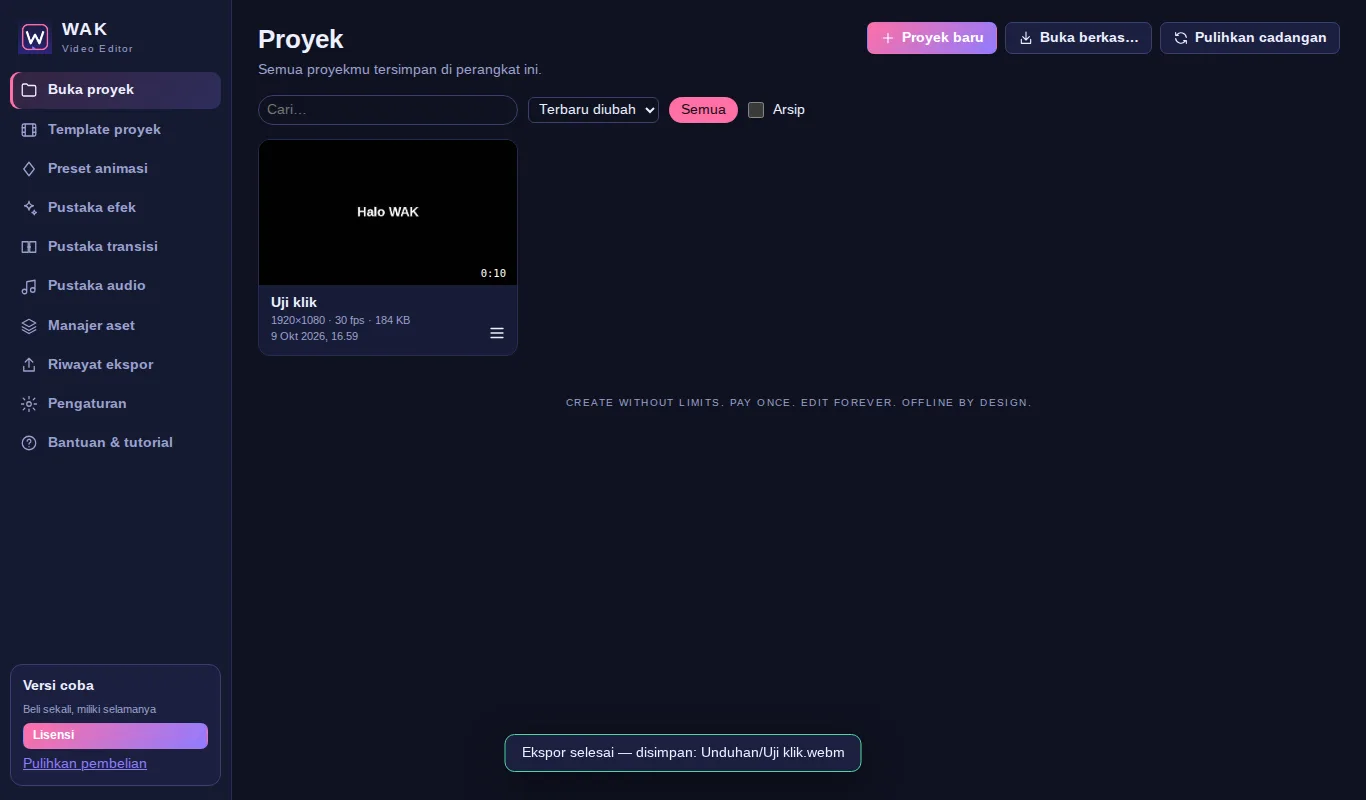1366x800 pixels.
Task: Select Pengaturan from the sidebar
Action: 115,404
